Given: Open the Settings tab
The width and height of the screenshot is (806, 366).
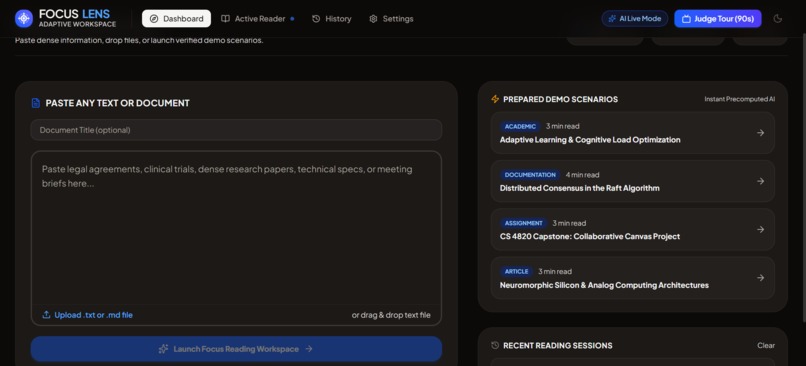Looking at the screenshot, I should click(391, 19).
